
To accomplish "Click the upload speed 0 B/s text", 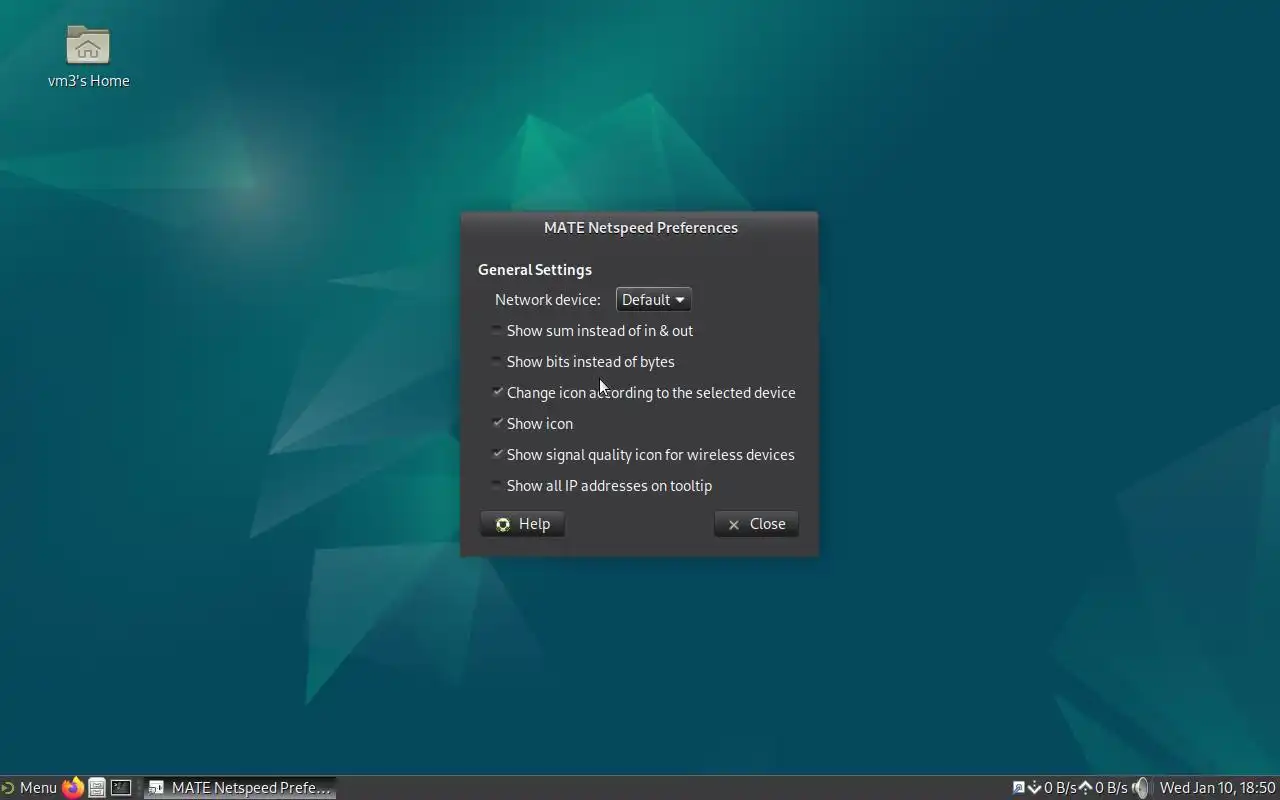I will tap(1111, 787).
